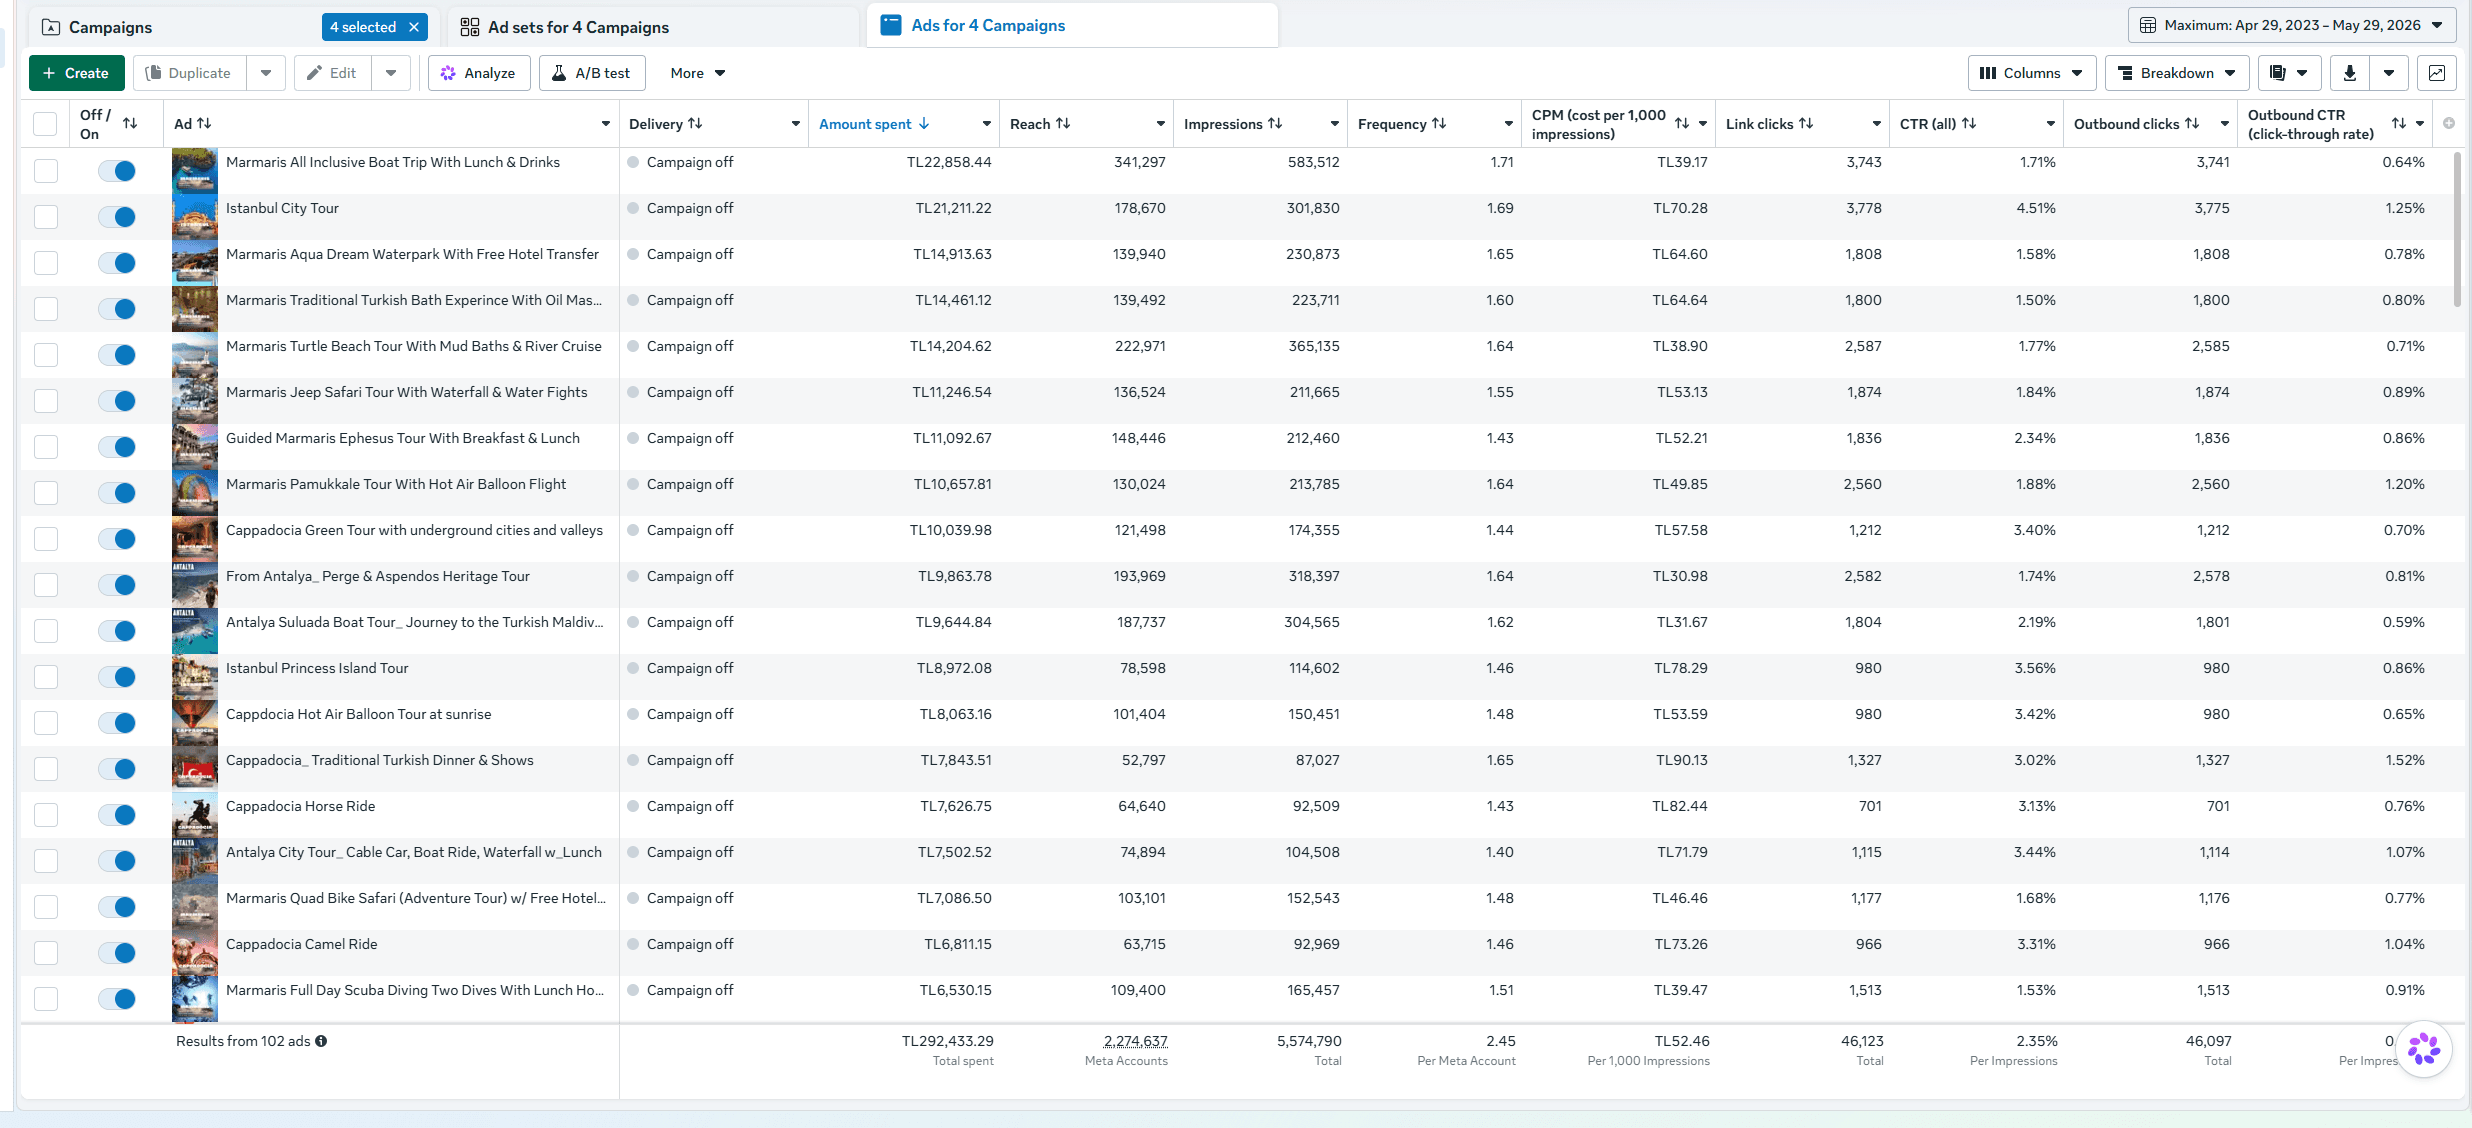
Task: Click the table vertical scrollbar
Action: click(x=2458, y=230)
